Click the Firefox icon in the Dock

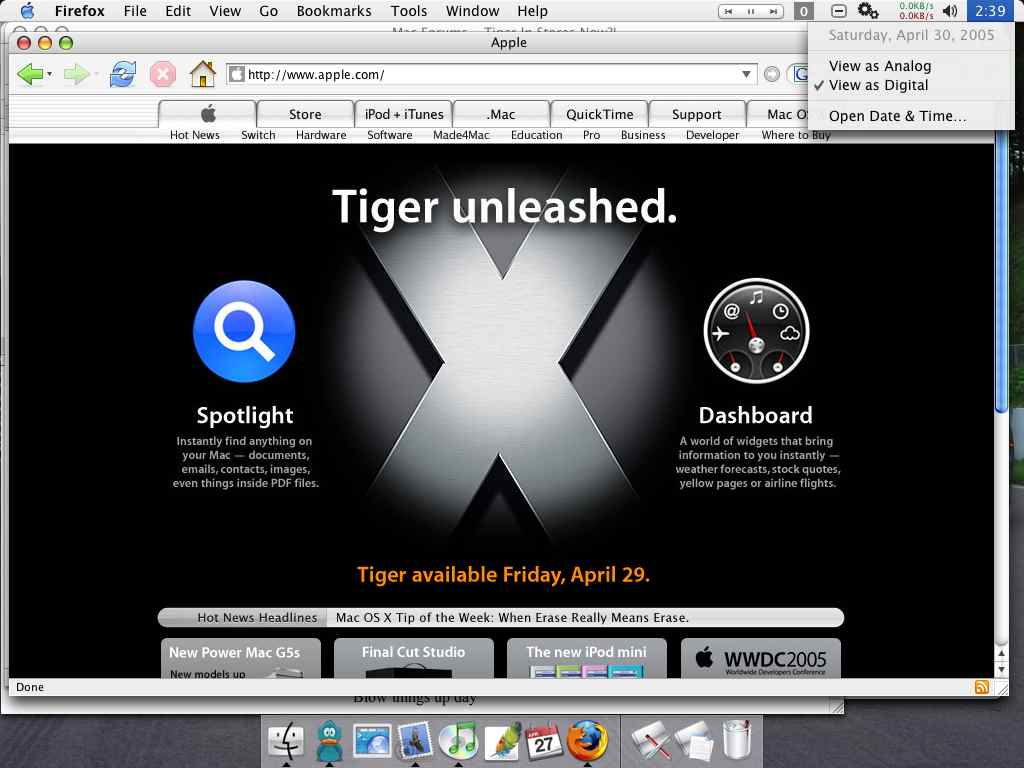[587, 741]
